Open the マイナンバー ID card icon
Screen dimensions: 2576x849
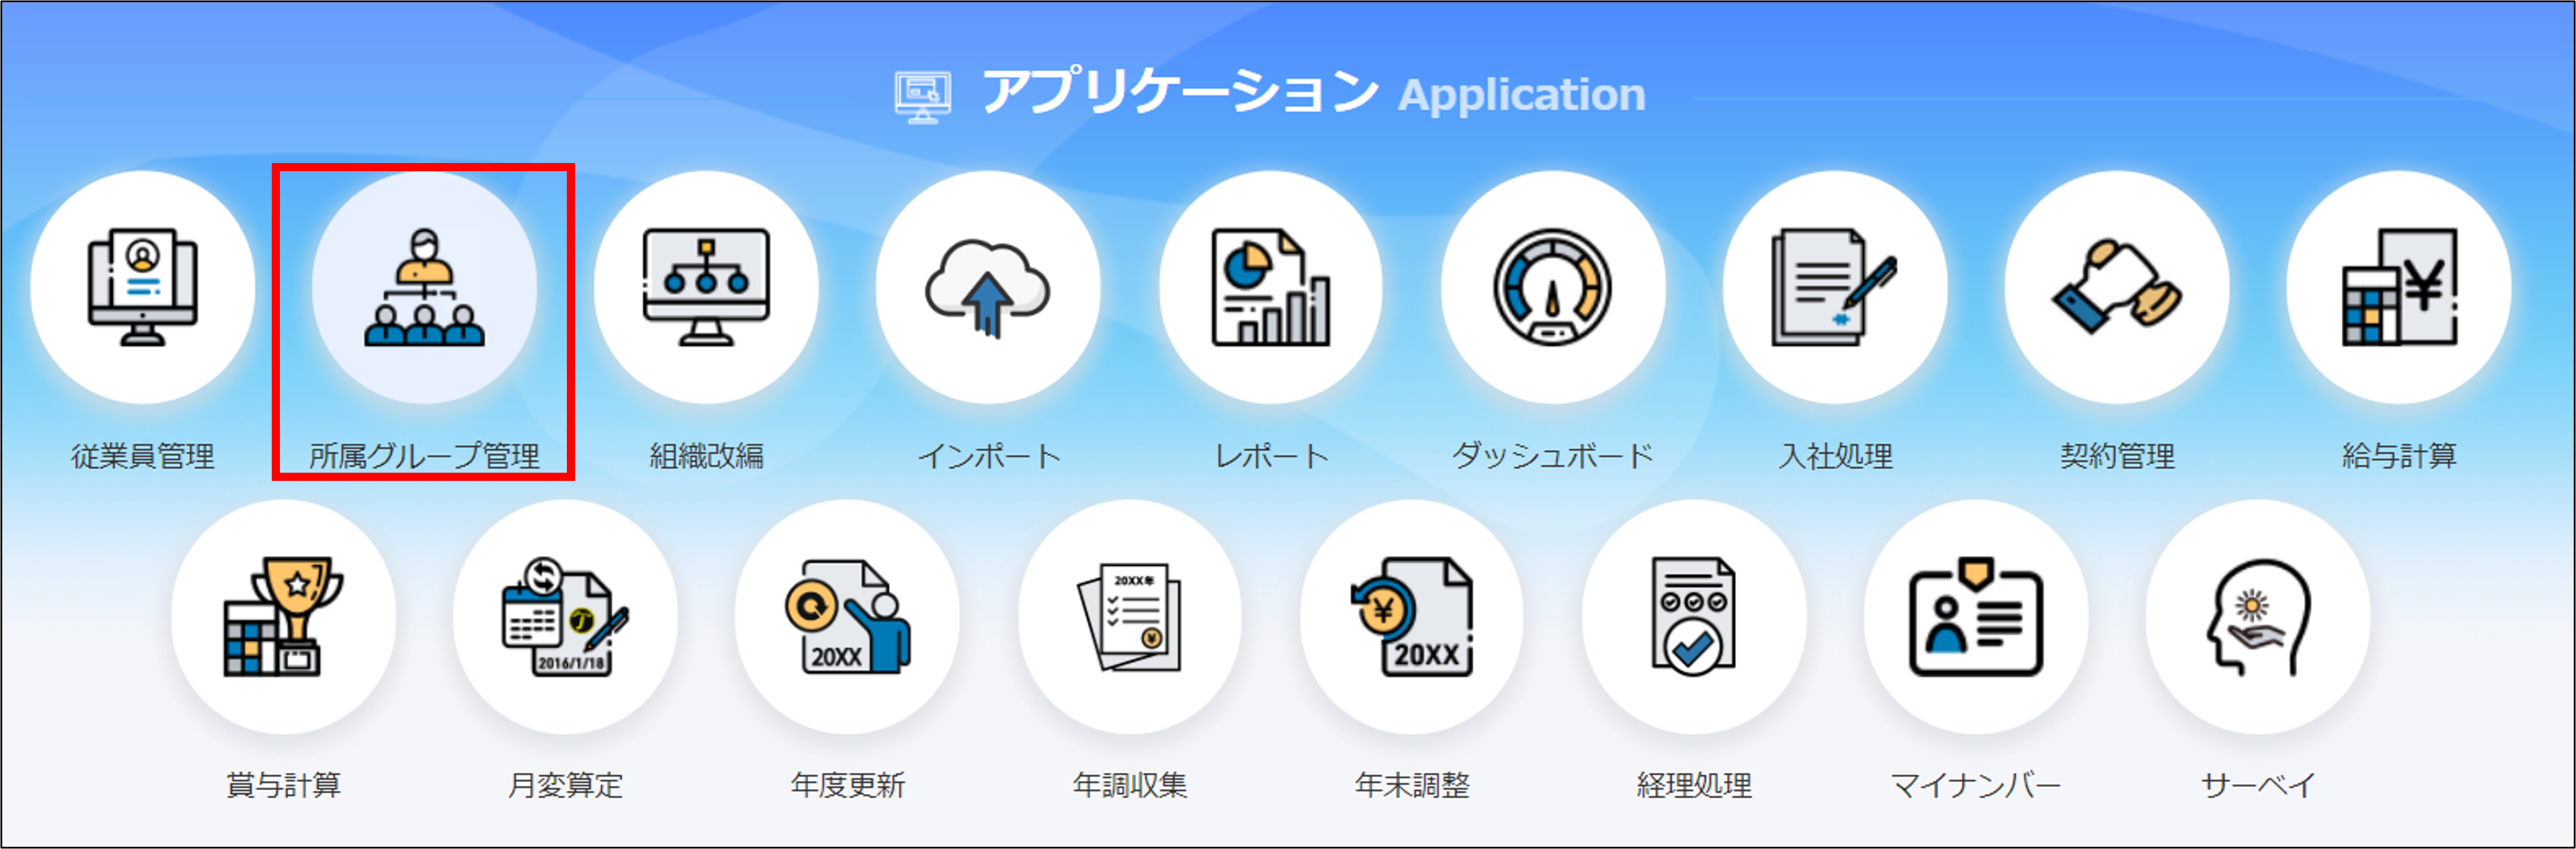1976,617
